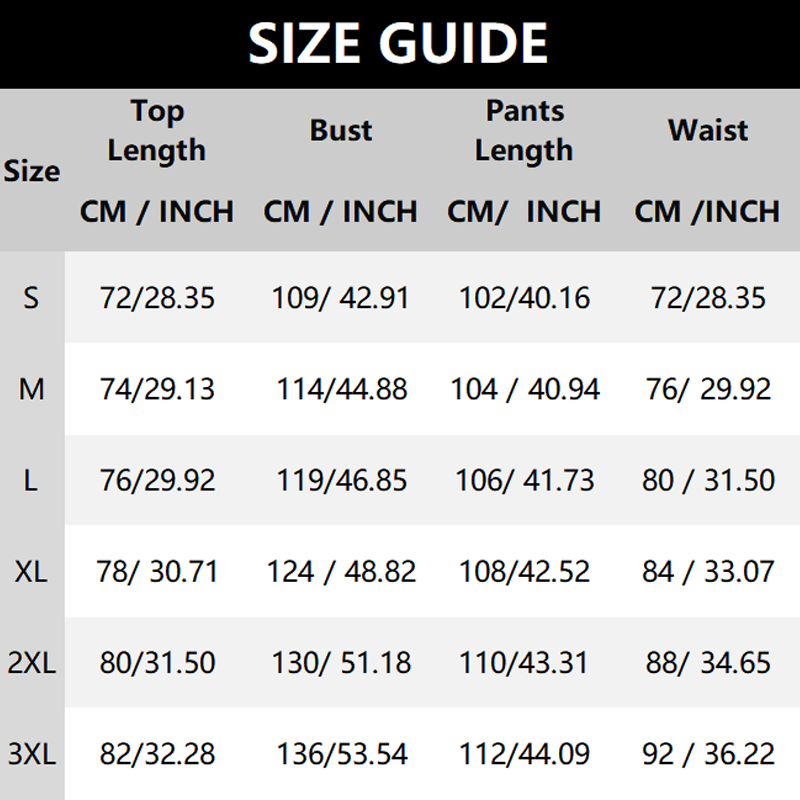Click the 130/ 51.18 bust value
This screenshot has width=800, height=800.
pos(340,663)
